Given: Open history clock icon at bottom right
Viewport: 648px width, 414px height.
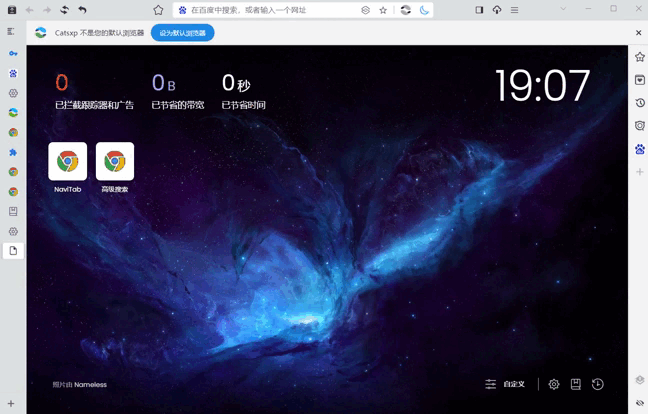Looking at the screenshot, I should pos(598,384).
